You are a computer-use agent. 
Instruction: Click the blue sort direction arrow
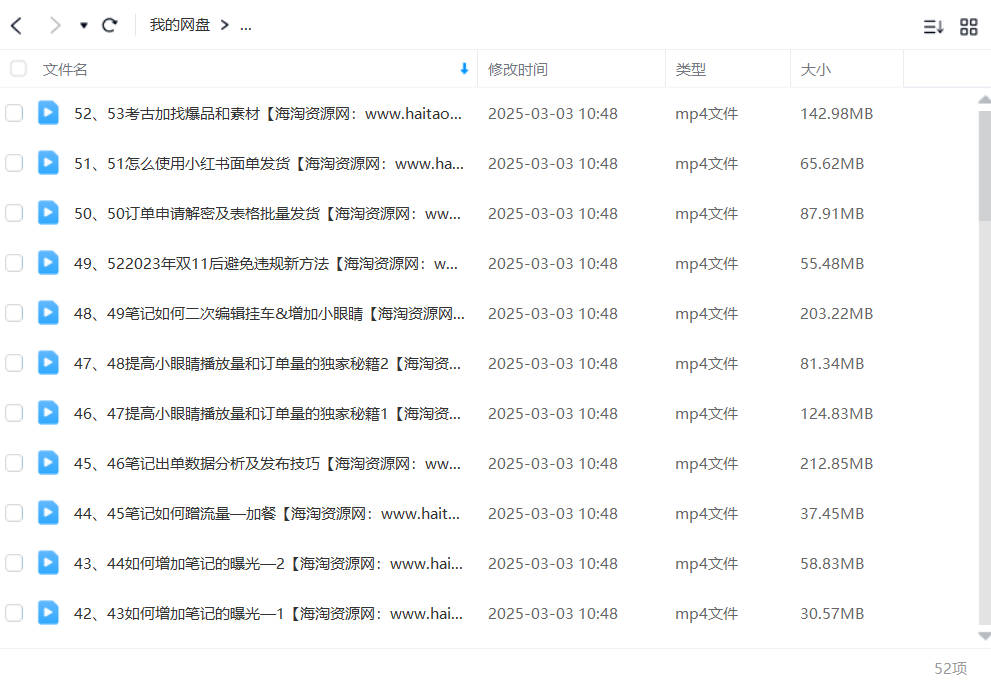point(464,69)
